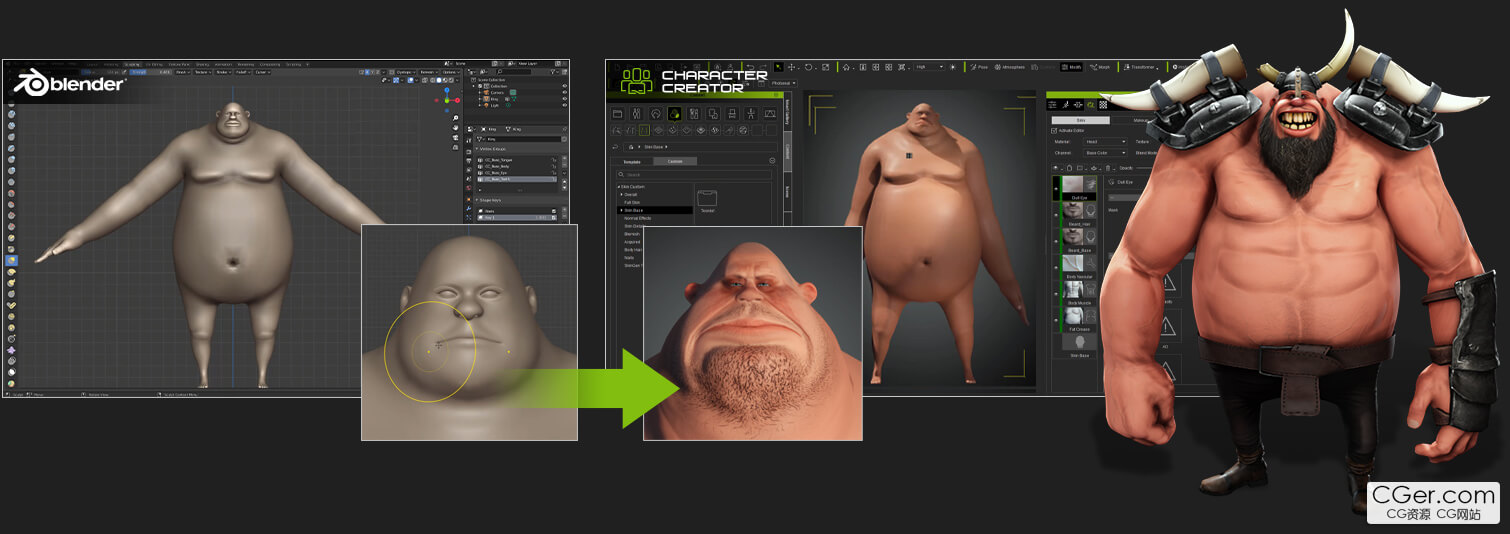The height and width of the screenshot is (534, 1510).
Task: Toggle visibility of the Fat Crease skin layer
Action: coord(1056,319)
